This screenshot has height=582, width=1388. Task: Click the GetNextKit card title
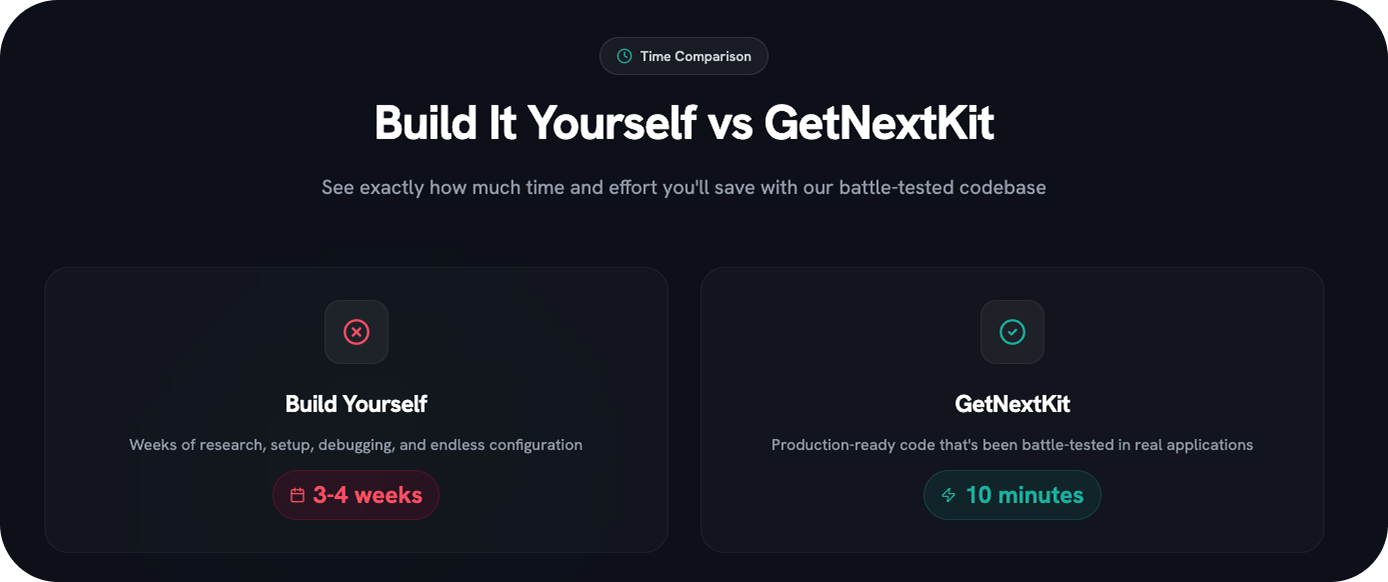1012,404
